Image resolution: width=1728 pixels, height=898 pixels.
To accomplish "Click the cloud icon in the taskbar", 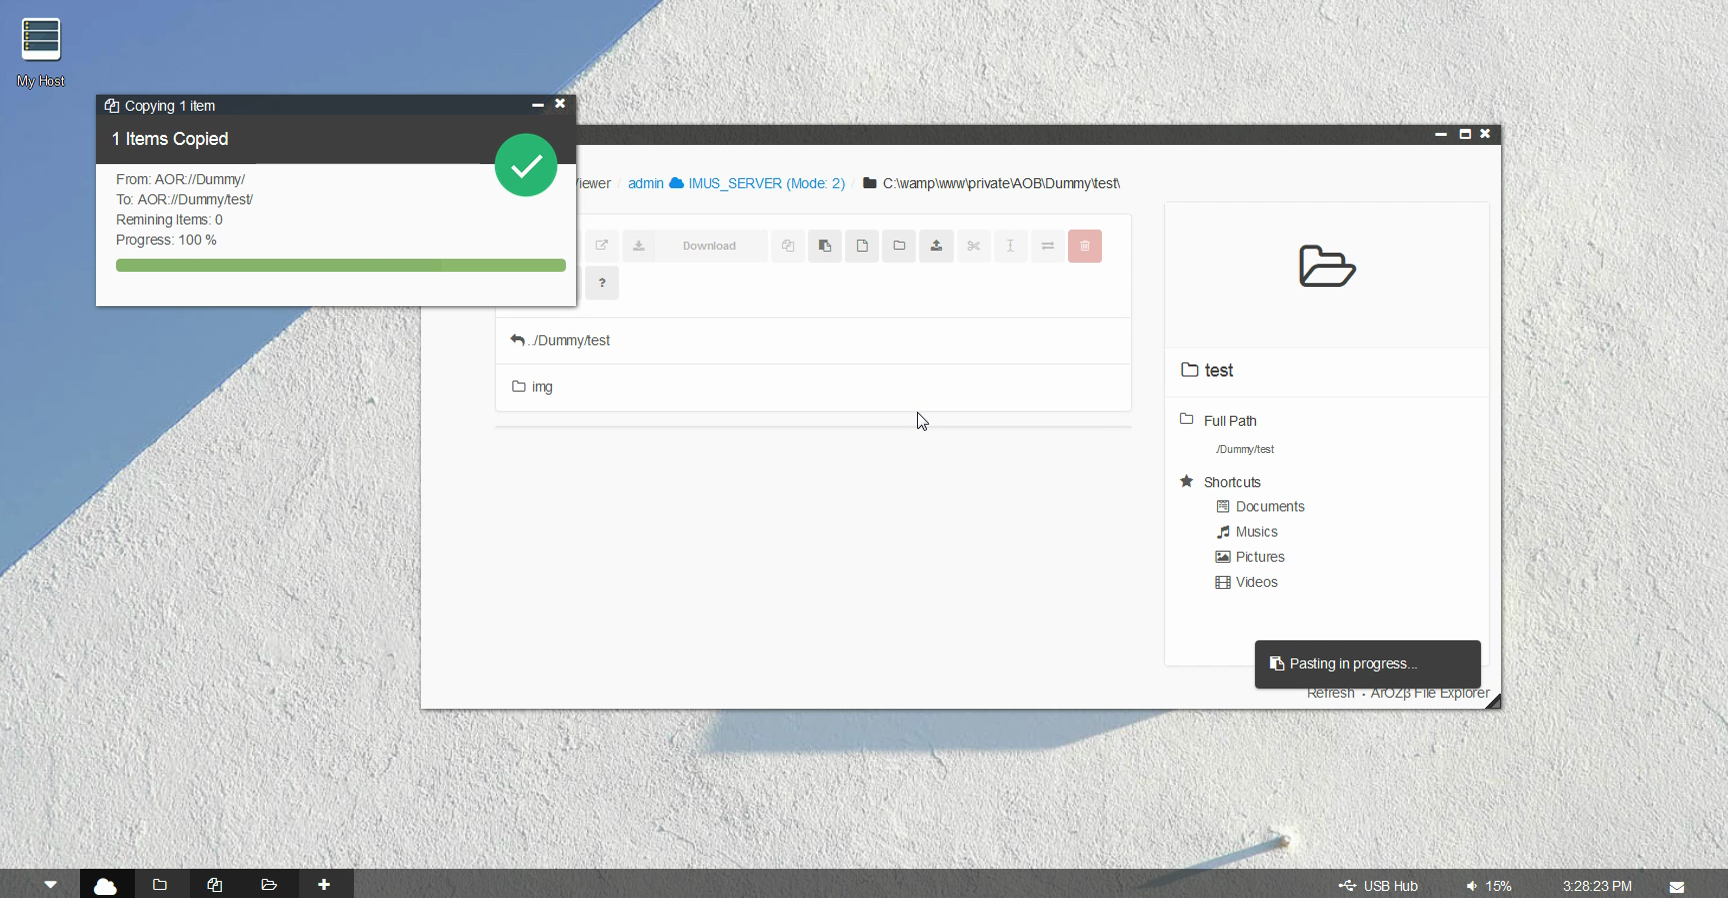I will click(105, 885).
